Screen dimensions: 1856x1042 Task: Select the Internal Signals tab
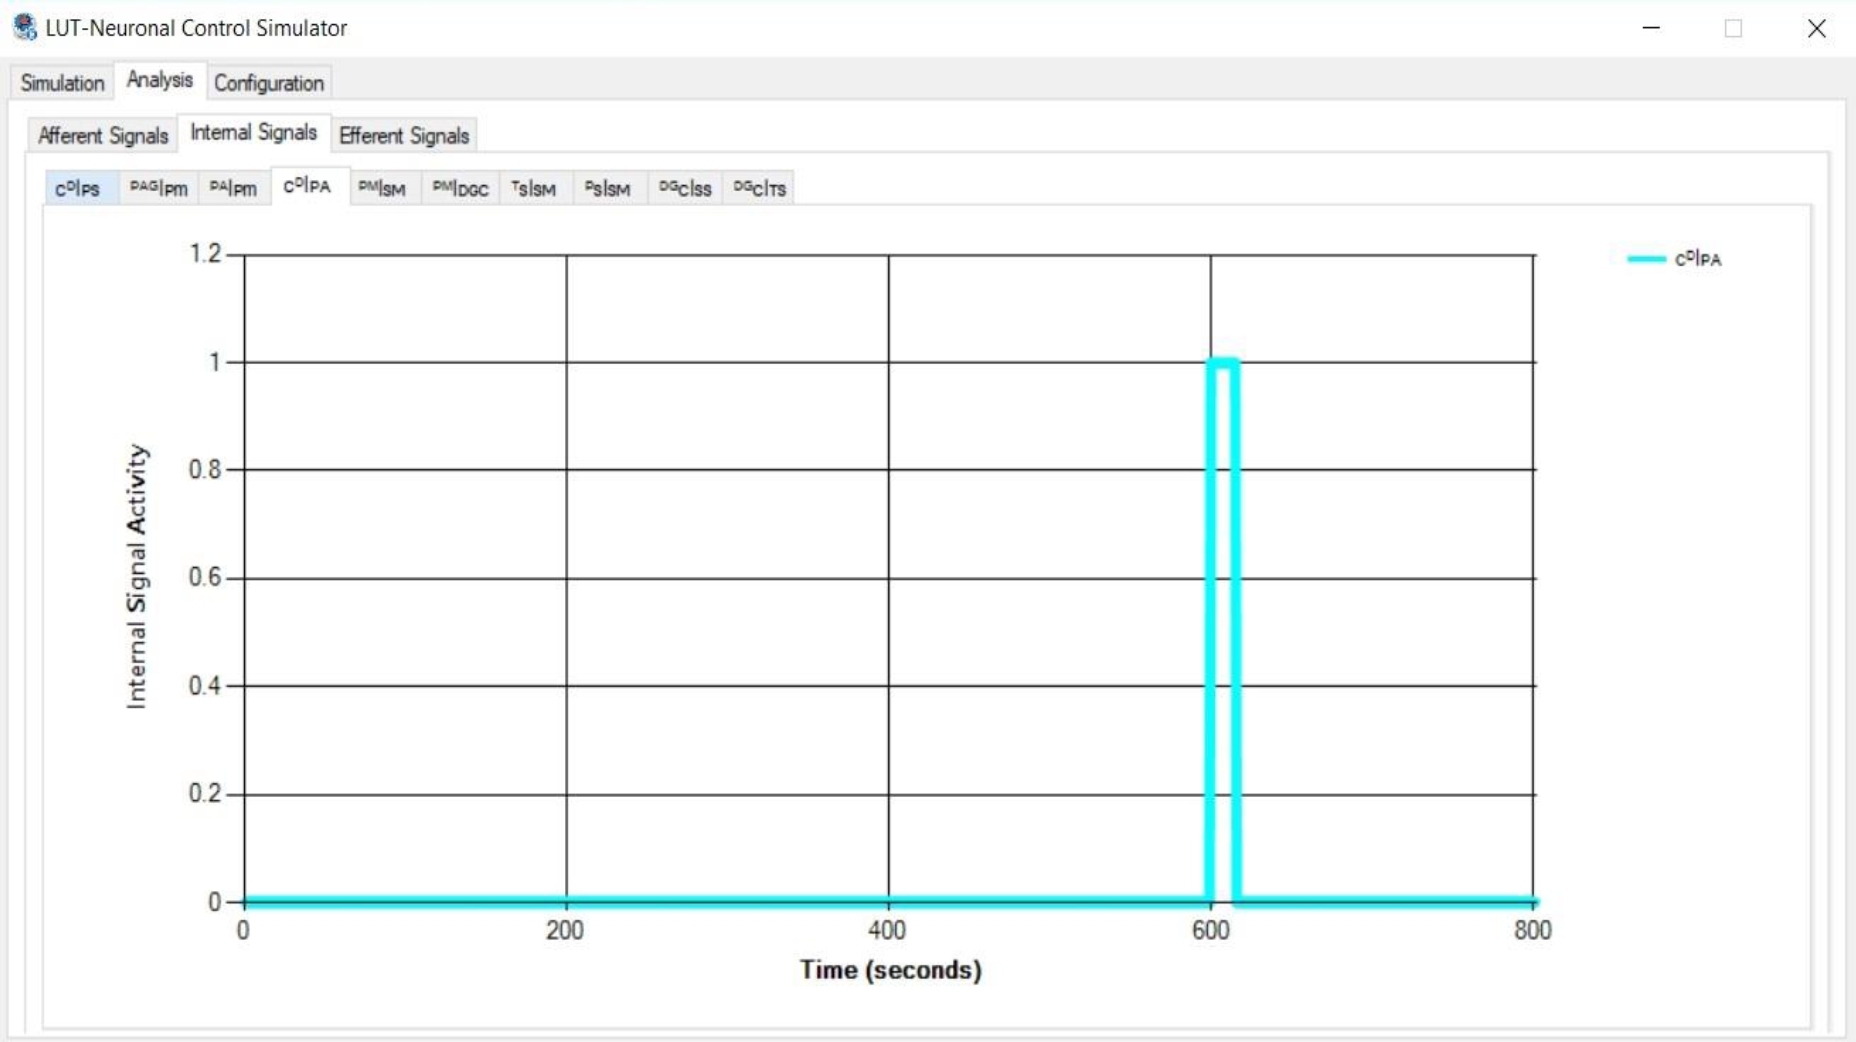[x=253, y=132]
